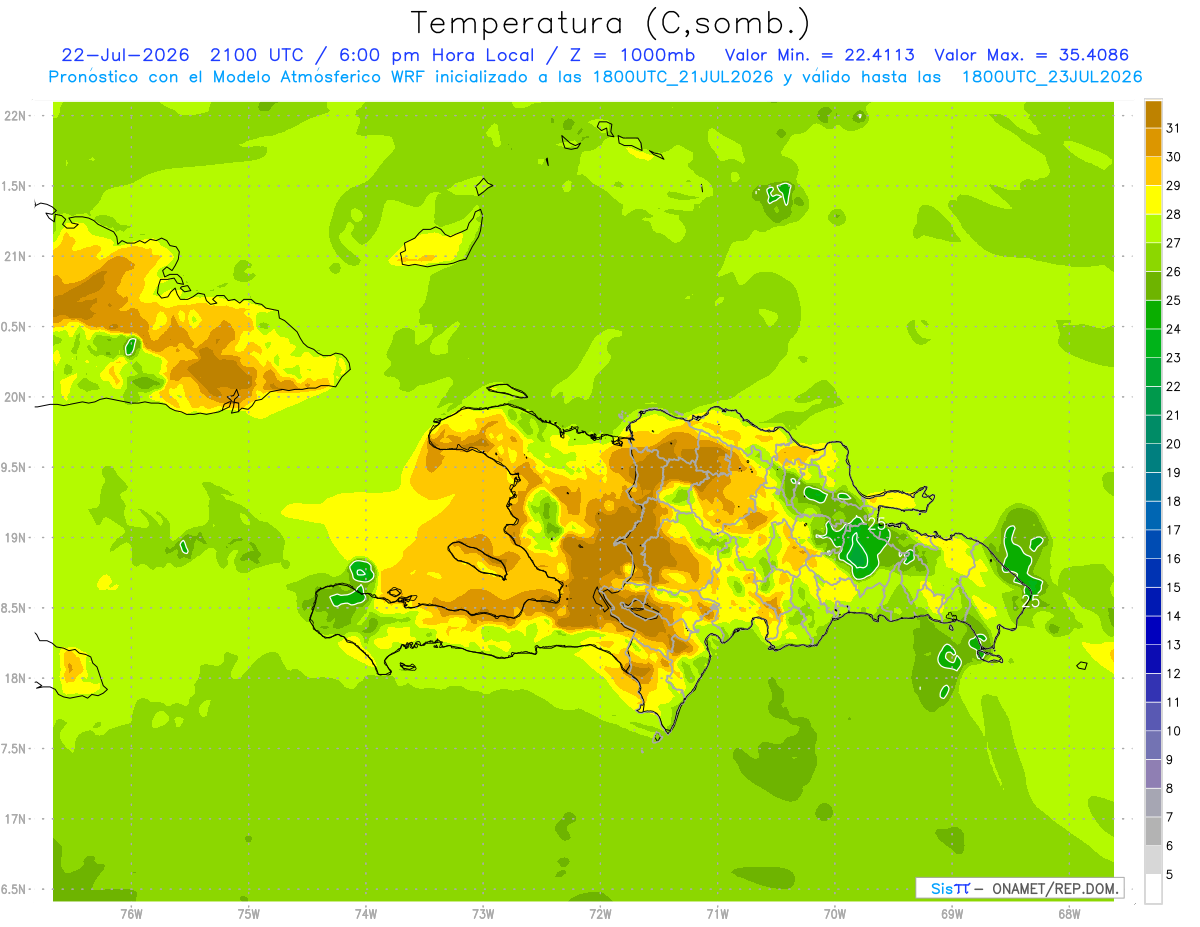Click the '72W' longitude axis label

[600, 914]
